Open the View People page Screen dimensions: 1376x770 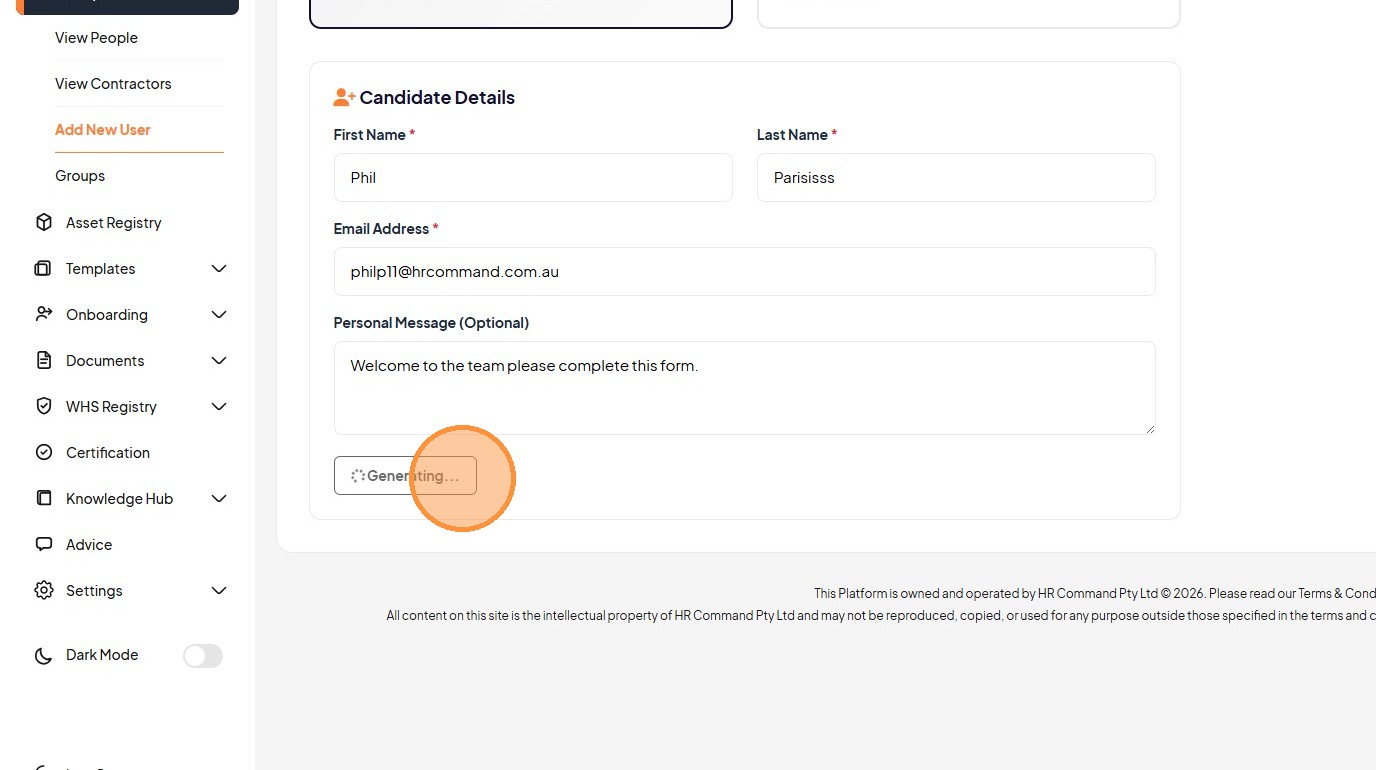click(x=96, y=38)
